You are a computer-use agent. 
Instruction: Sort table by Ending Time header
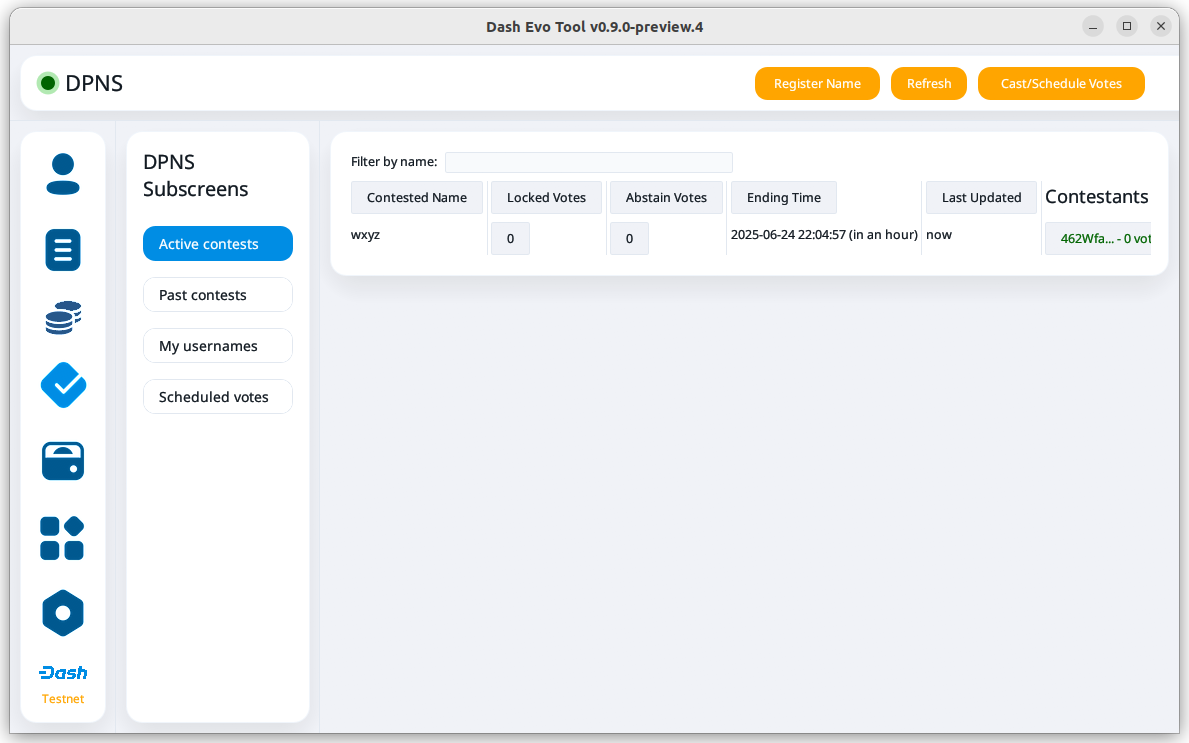pyautogui.click(x=783, y=198)
